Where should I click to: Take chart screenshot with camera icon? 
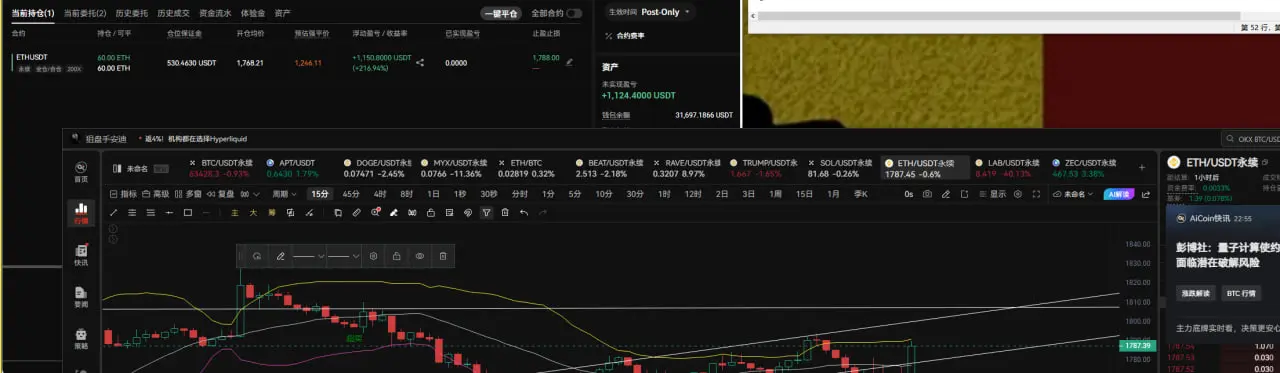(x=927, y=194)
